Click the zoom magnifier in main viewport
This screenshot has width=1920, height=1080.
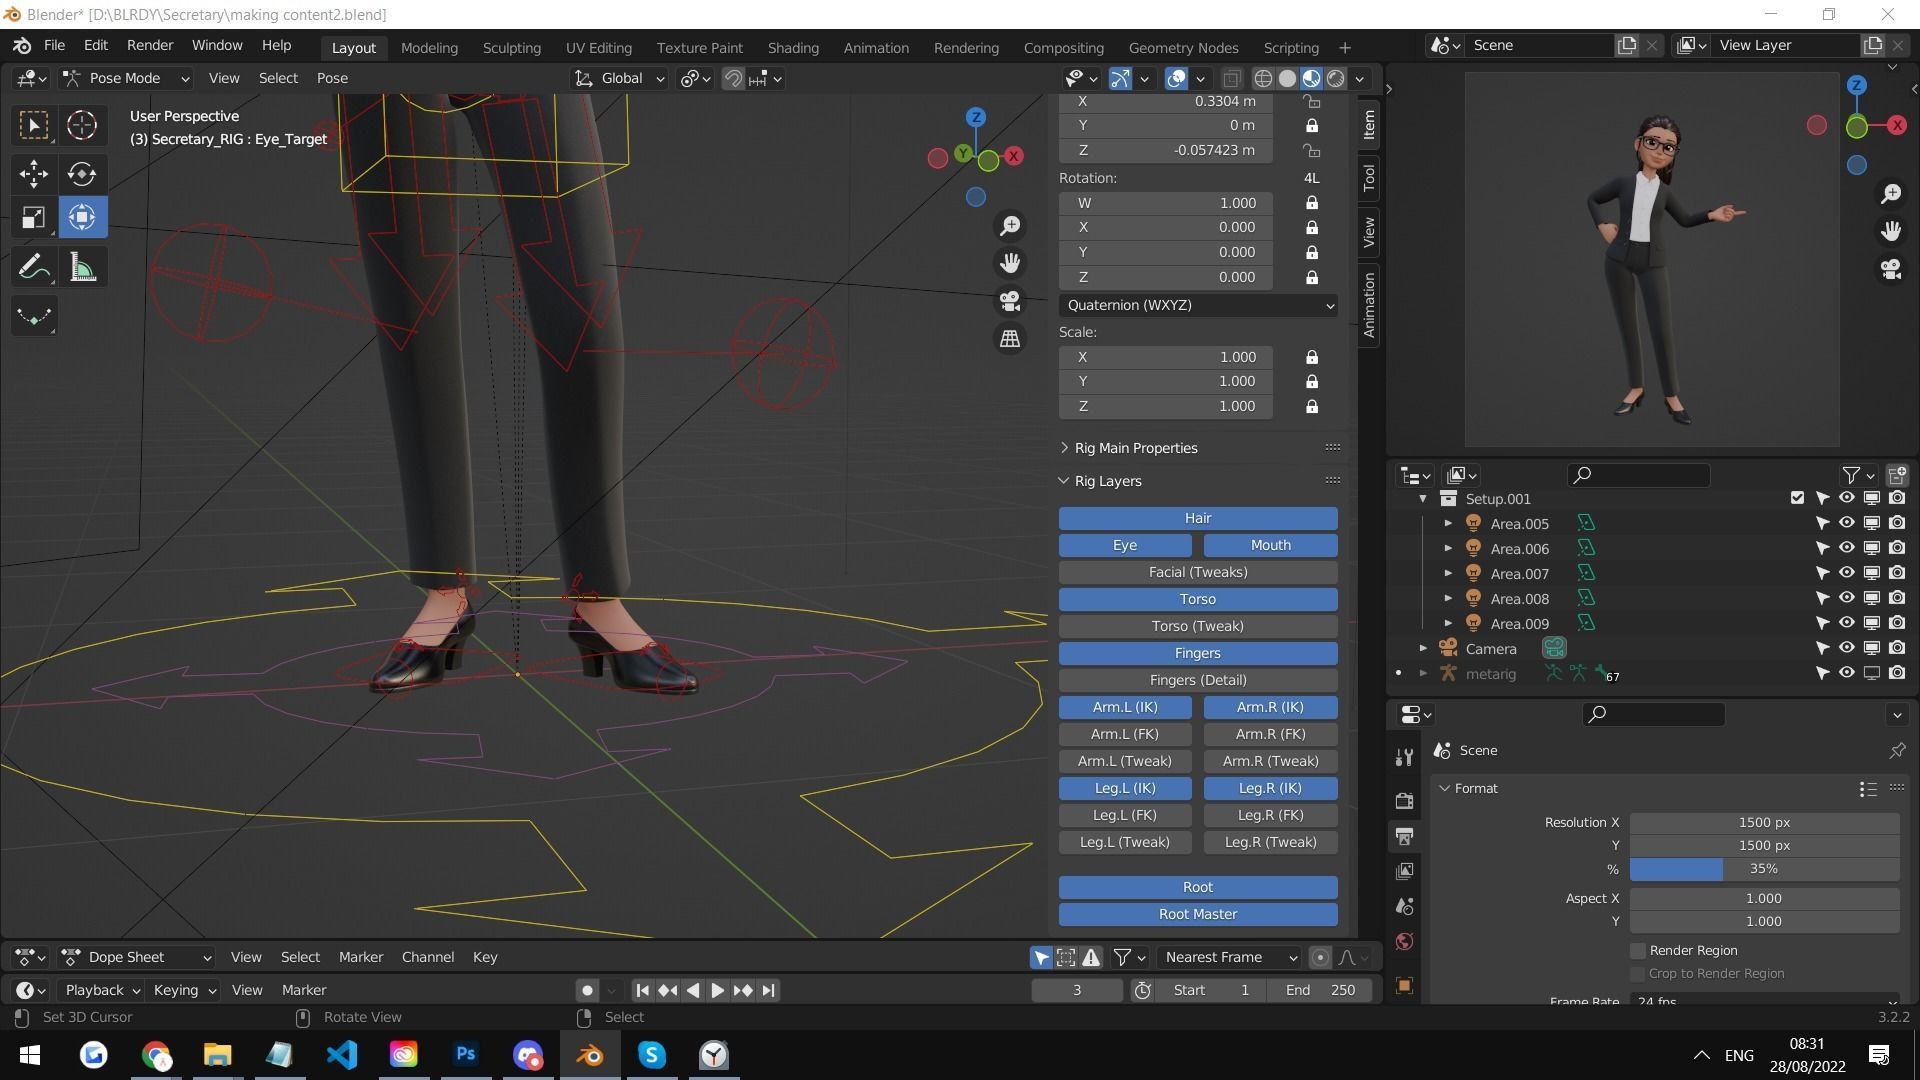tap(1010, 226)
